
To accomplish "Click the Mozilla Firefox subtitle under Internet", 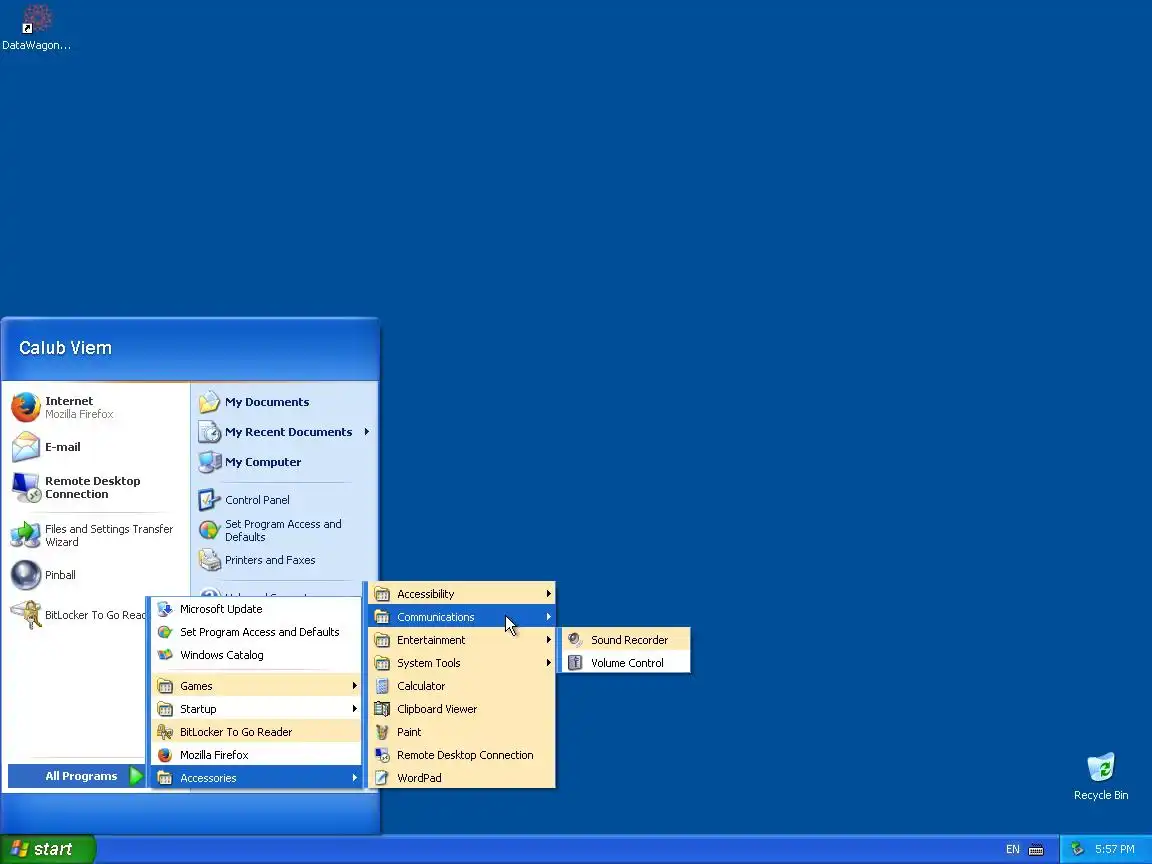I will point(79,414).
